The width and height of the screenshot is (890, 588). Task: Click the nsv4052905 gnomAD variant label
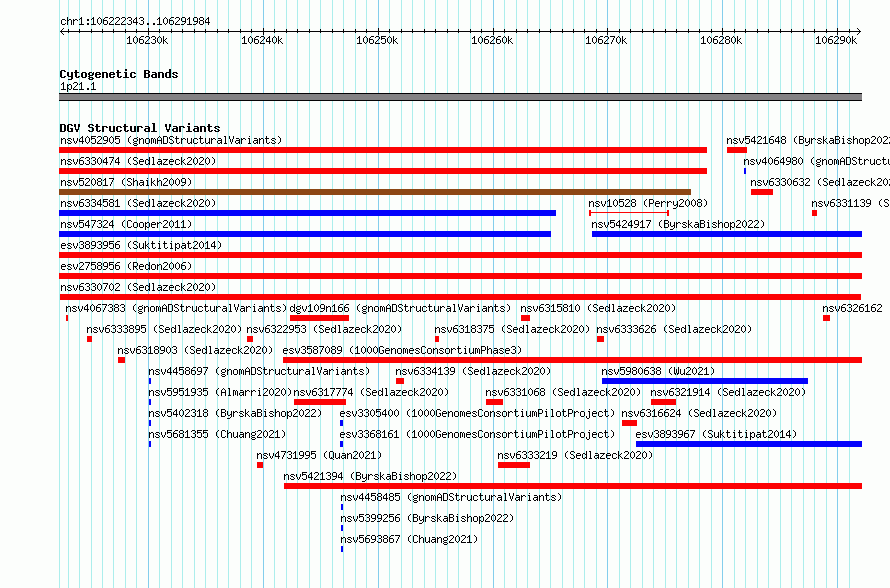pos(171,140)
